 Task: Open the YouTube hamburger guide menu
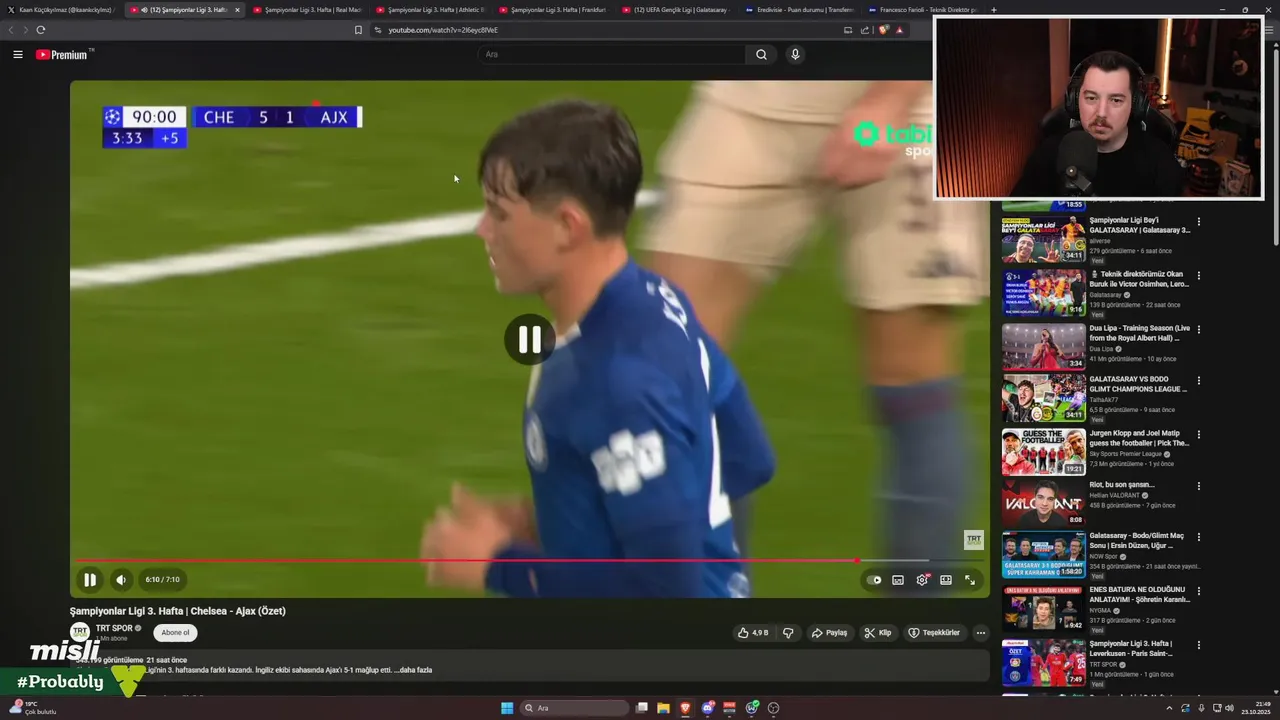click(18, 55)
